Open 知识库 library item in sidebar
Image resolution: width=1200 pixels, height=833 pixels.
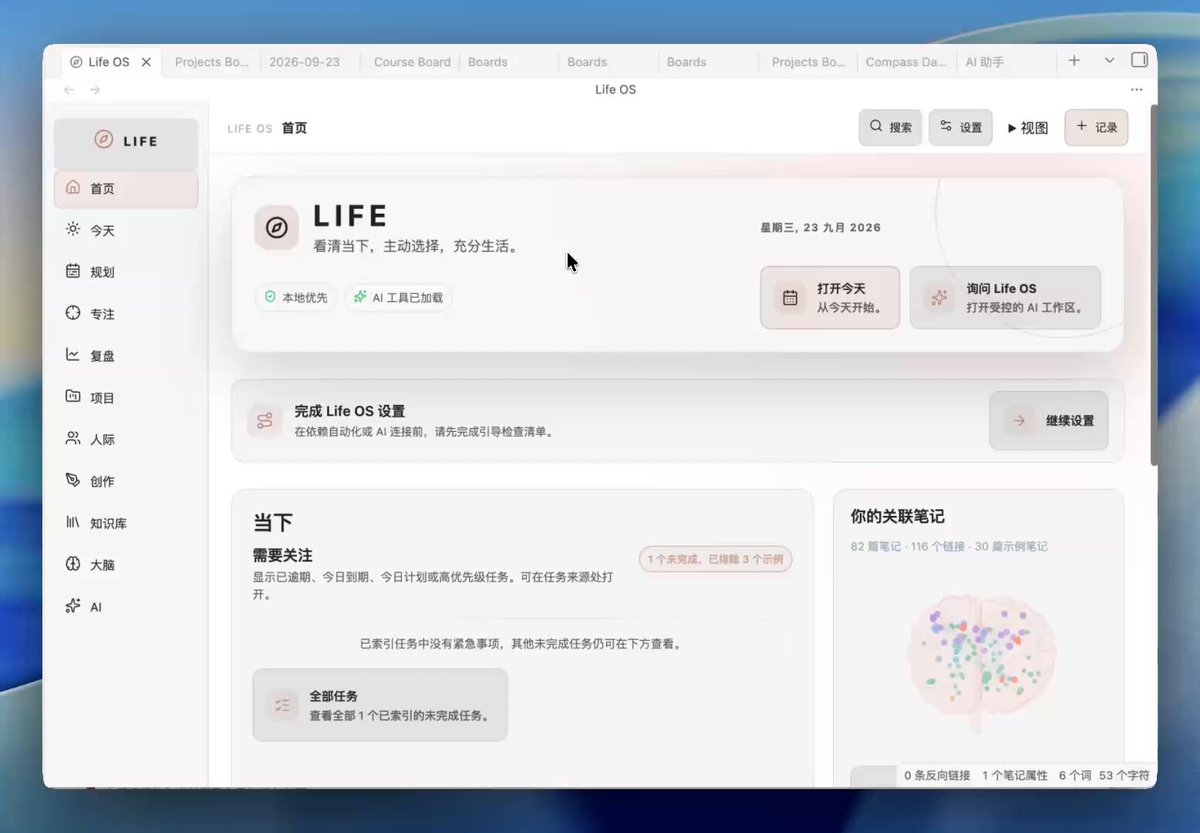[126, 523]
